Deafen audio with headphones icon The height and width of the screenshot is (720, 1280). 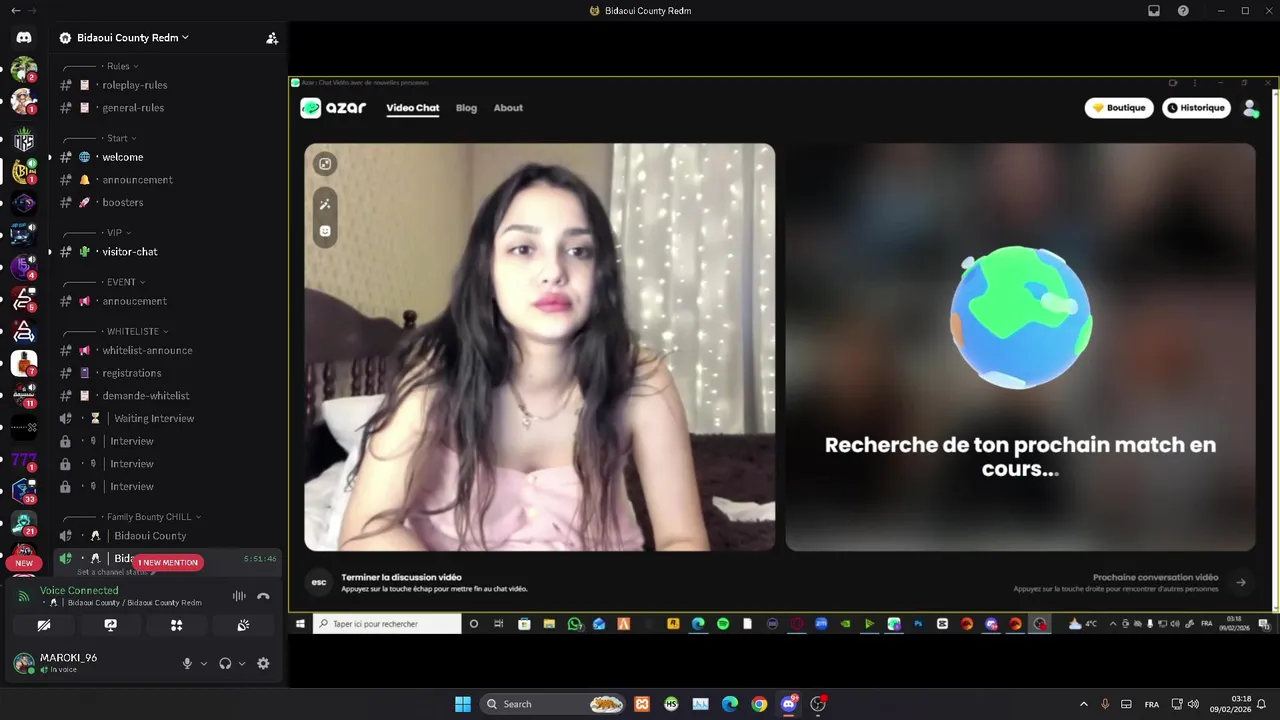coord(225,663)
